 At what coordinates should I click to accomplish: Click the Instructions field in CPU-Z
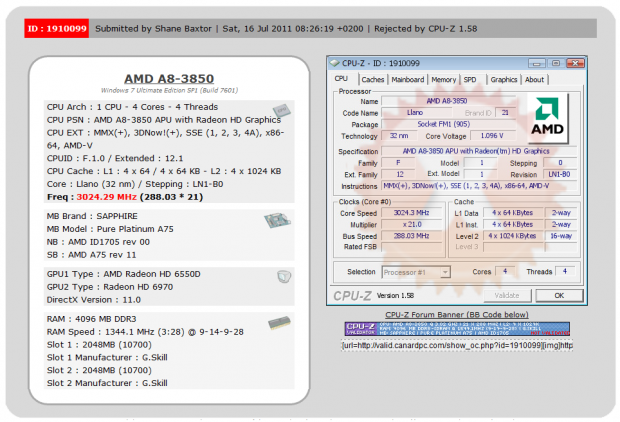click(x=479, y=186)
